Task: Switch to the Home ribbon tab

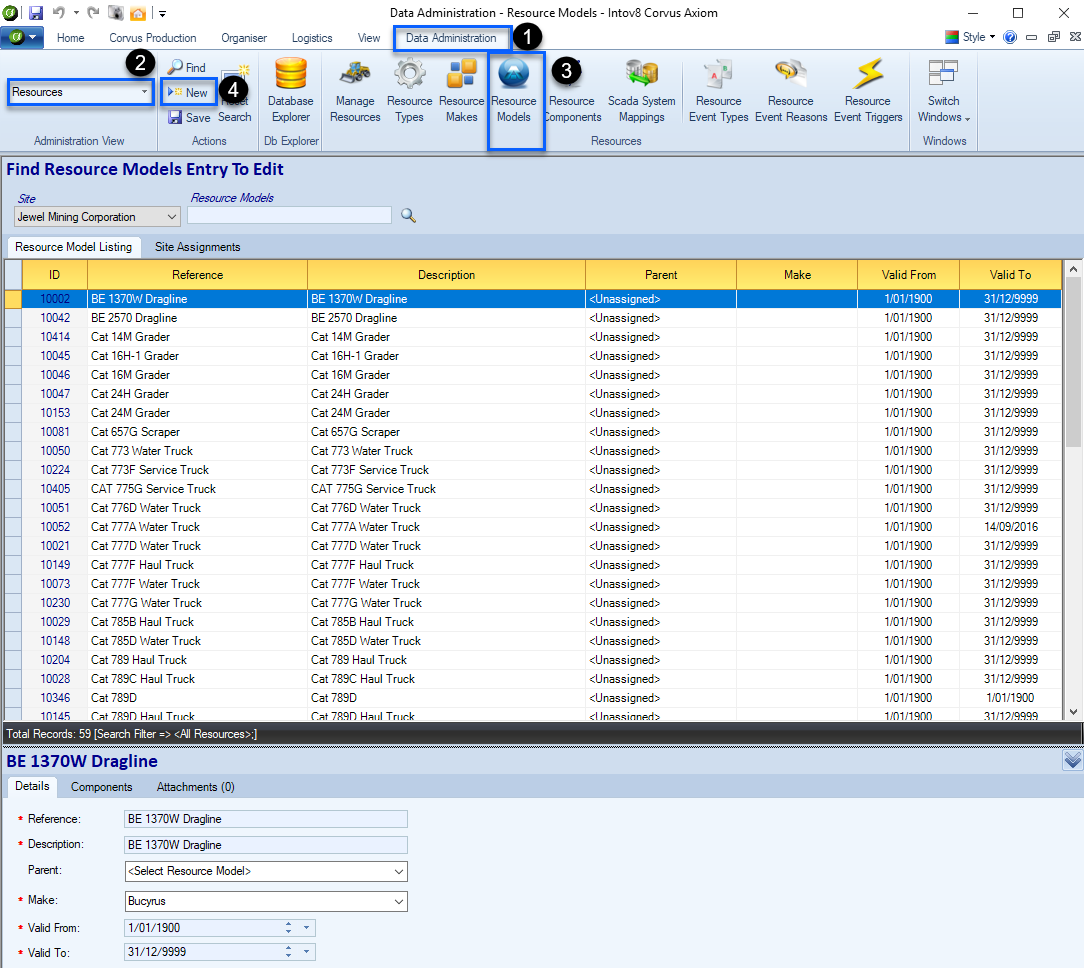Action: point(71,38)
